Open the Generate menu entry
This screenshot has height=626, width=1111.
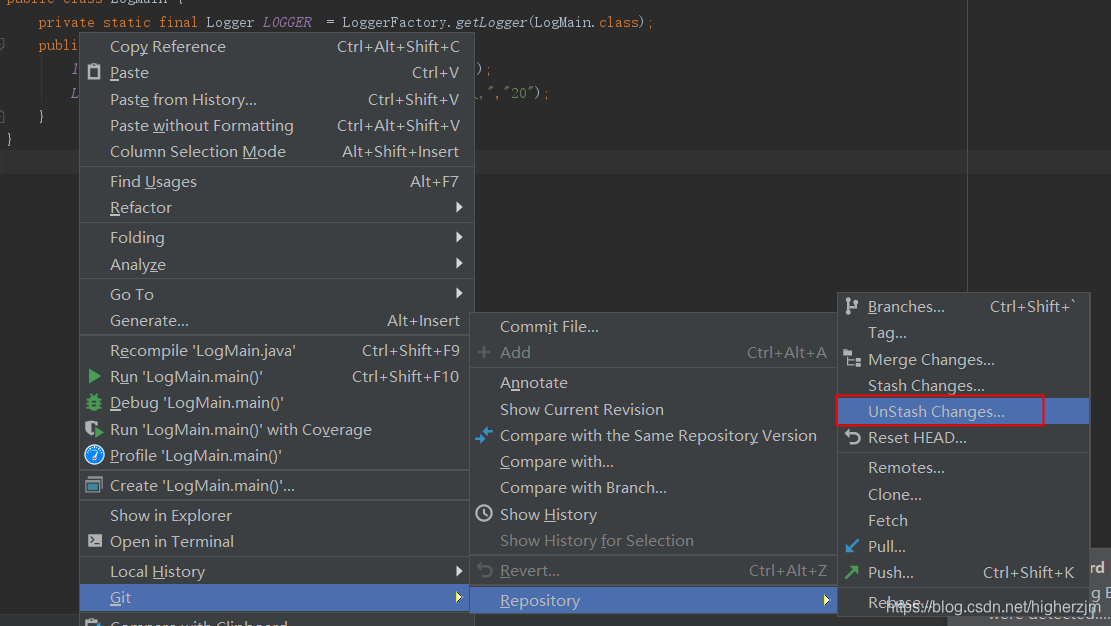276,320
